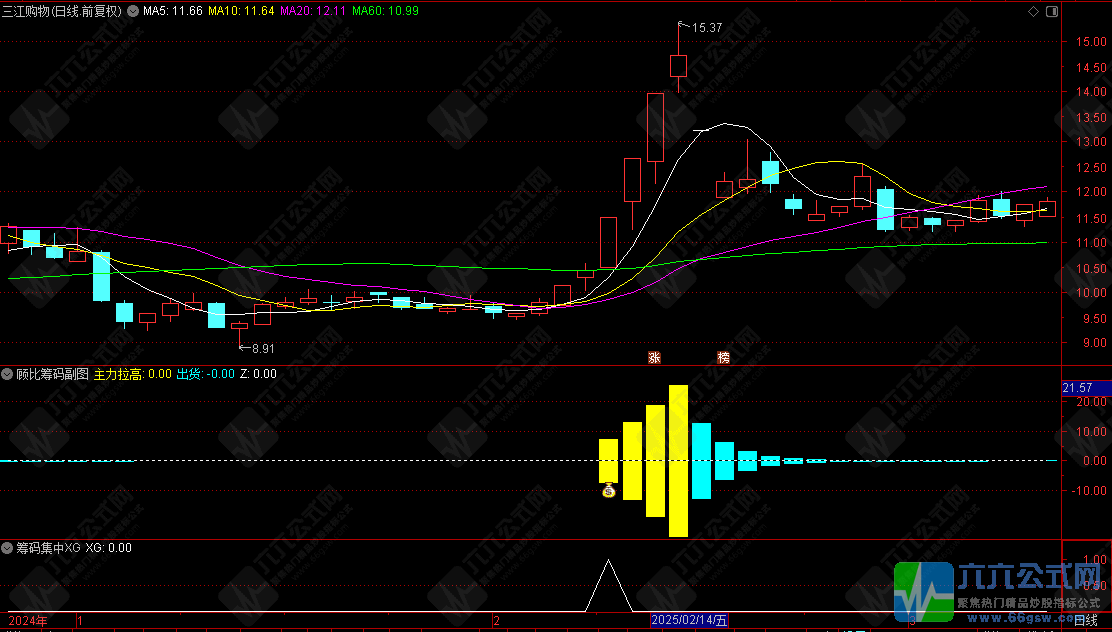Screen dimensions: 1112x632
Task: Click the money bag signal icon
Action: pos(608,489)
